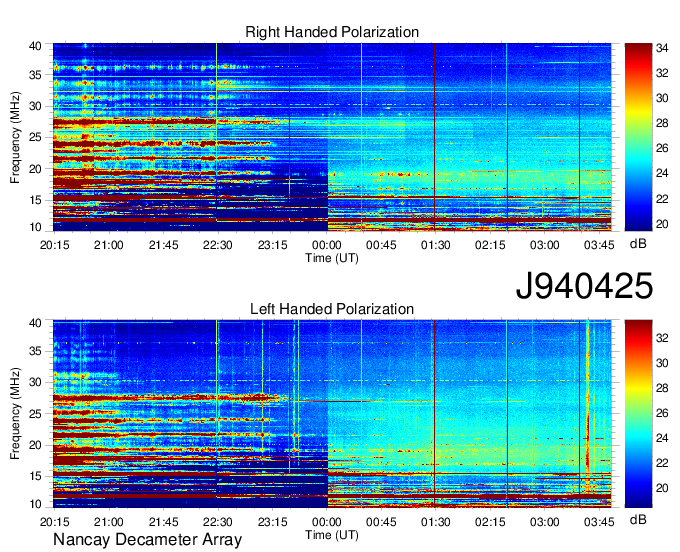
Task: Click 03:00 tick under Left Handed plot
Action: click(544, 522)
